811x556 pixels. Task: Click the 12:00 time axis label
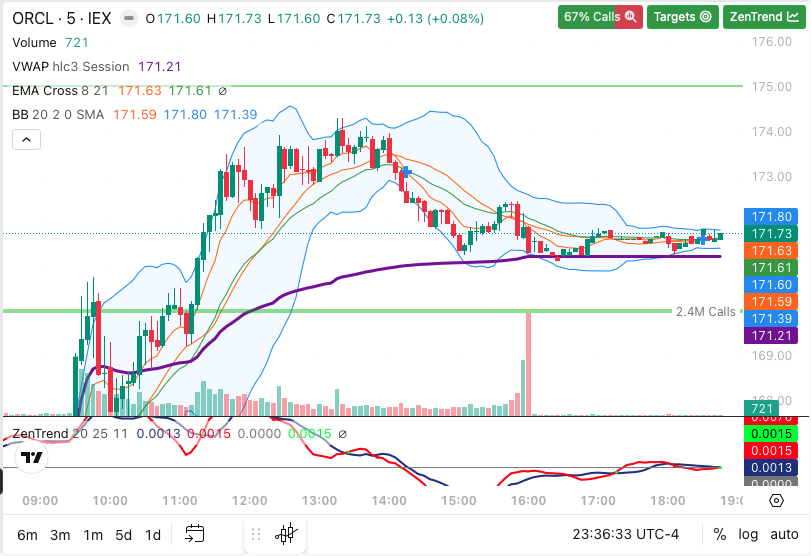[x=249, y=501]
